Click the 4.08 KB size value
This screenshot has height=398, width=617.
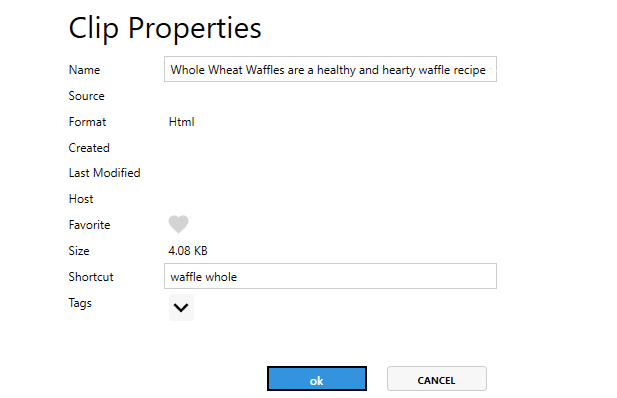(x=188, y=251)
